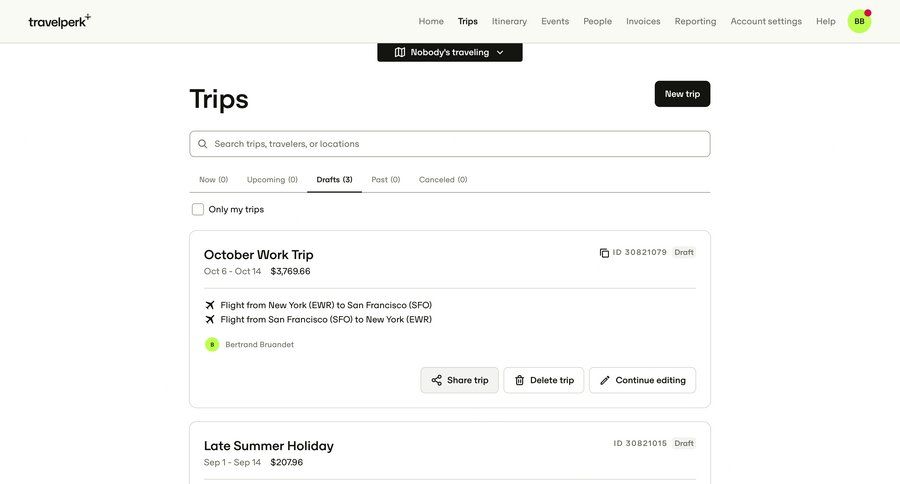Screen dimensions: 900x484
Task: Delete the October Work Trip draft
Action: point(543,380)
